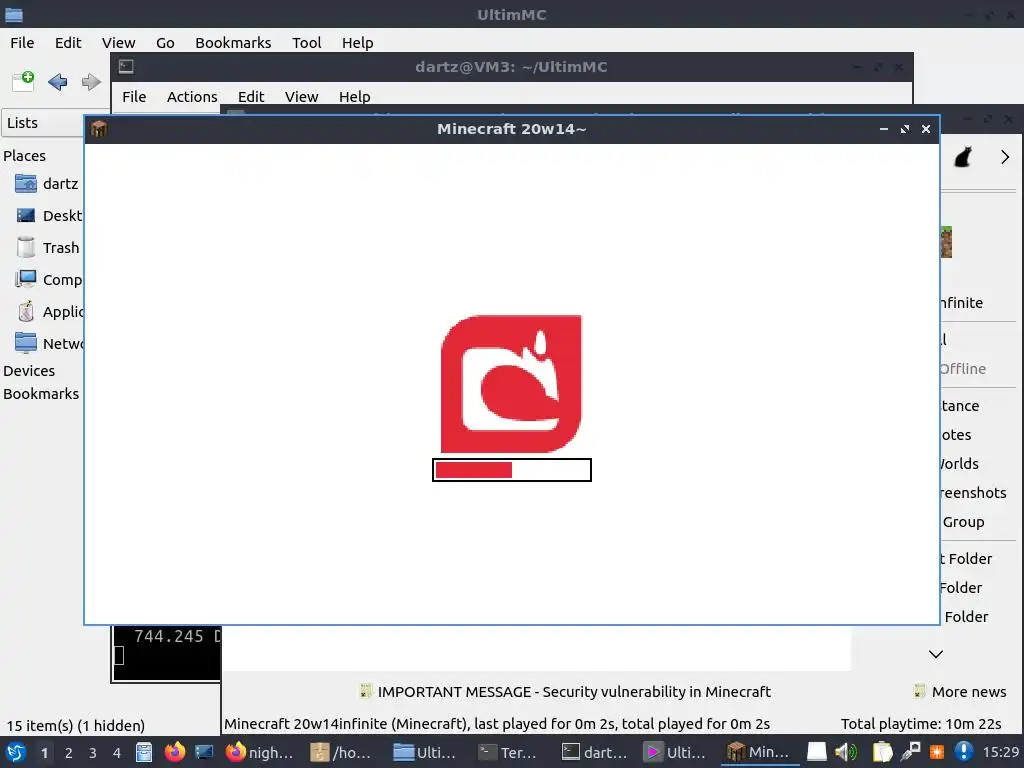Open Worlds in the UltimMC side panel
Screen dimensions: 1024x768
coord(960,464)
